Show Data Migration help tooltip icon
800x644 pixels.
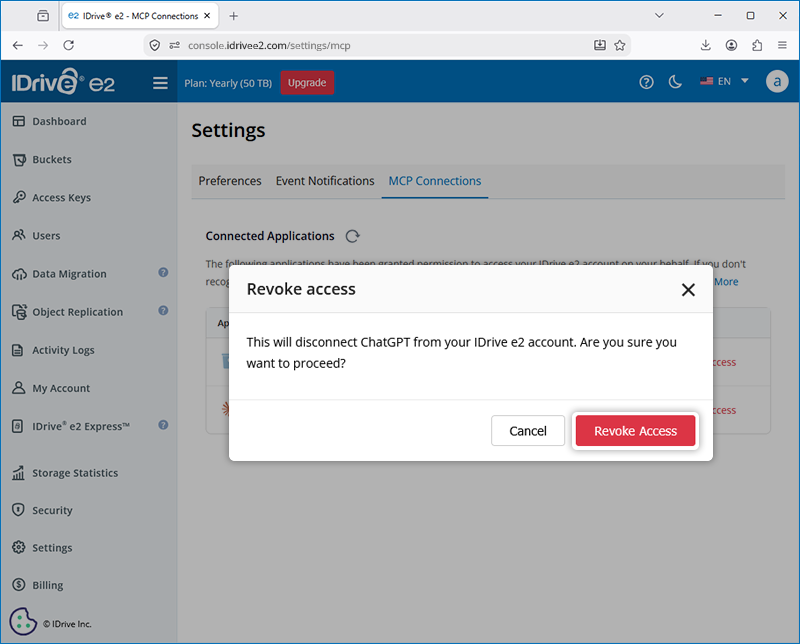(163, 273)
